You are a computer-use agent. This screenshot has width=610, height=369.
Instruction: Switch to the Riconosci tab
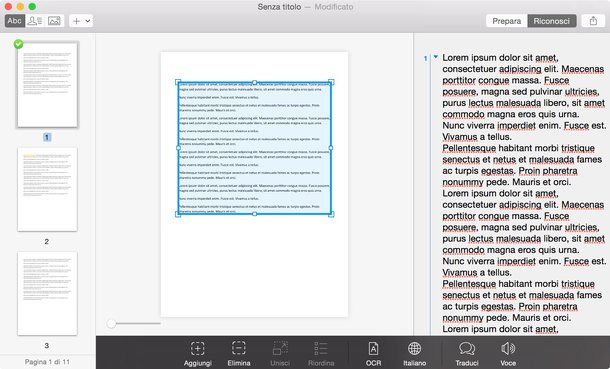point(551,21)
